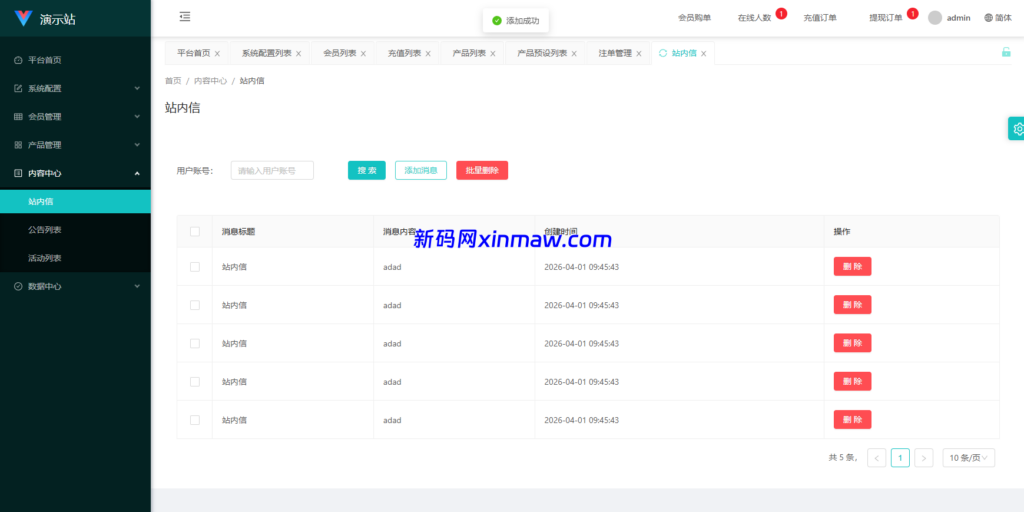Viewport: 1024px width, 512px height.
Task: Close the 充值列表 tab
Action: tap(428, 54)
